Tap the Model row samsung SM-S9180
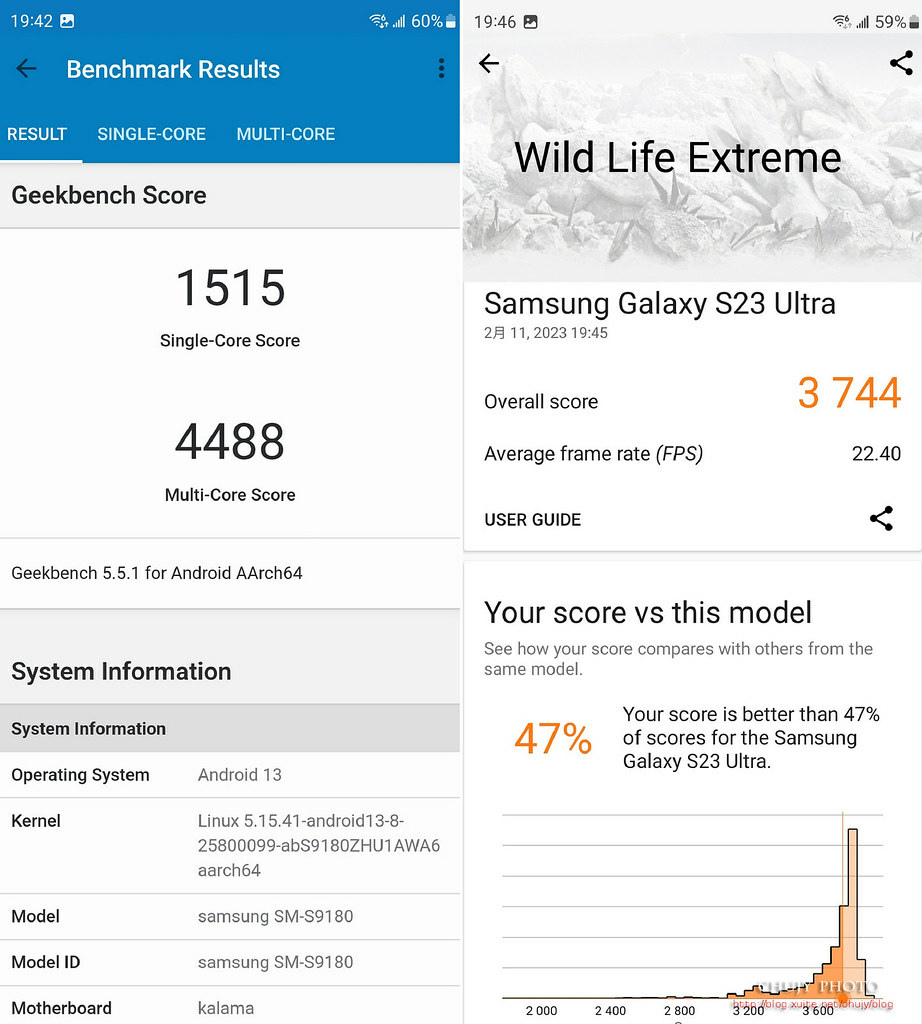922x1024 pixels. click(230, 916)
